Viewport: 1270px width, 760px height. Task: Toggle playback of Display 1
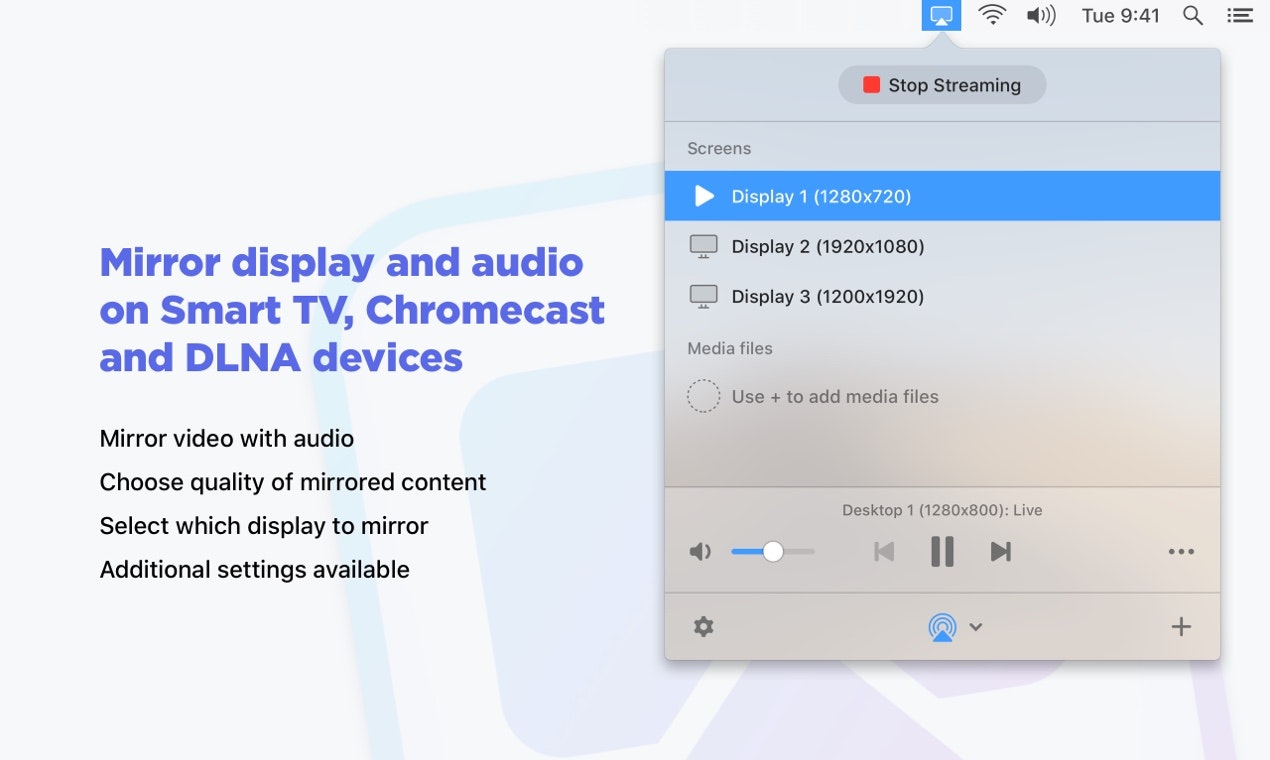pos(704,196)
